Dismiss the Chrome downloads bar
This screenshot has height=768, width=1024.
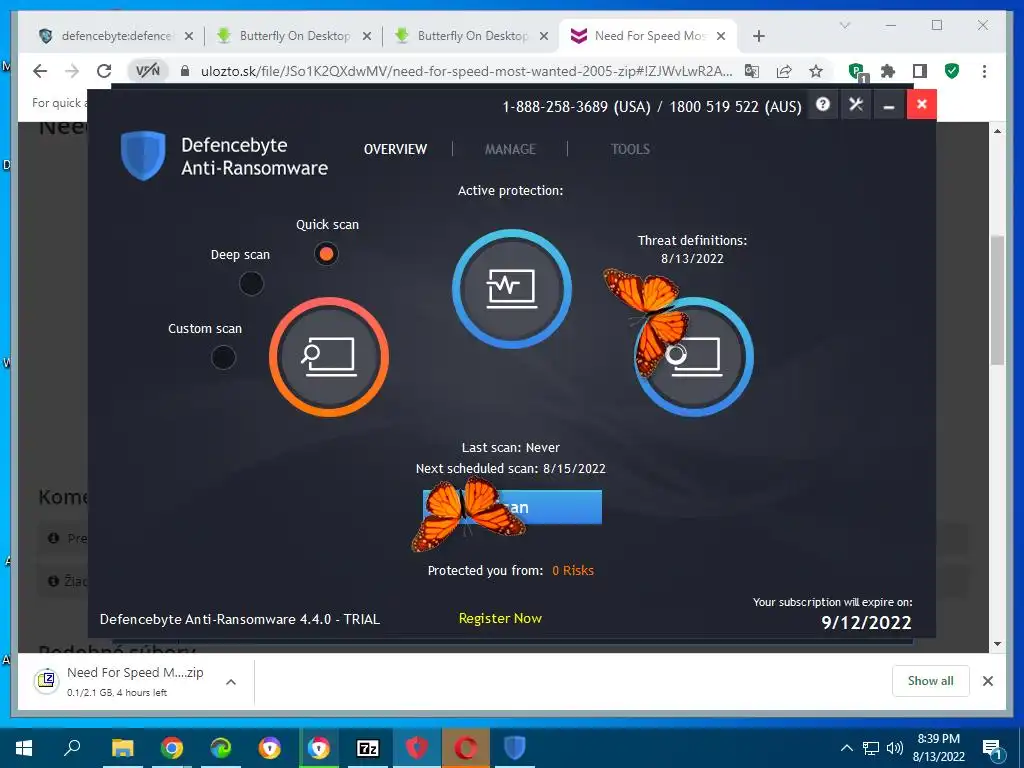(988, 681)
